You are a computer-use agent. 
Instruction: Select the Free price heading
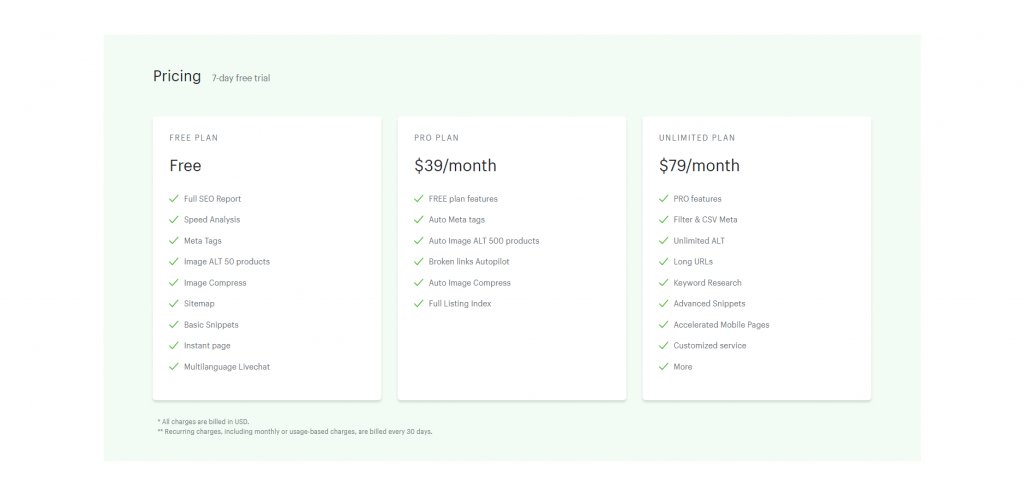pyautogui.click(x=185, y=166)
